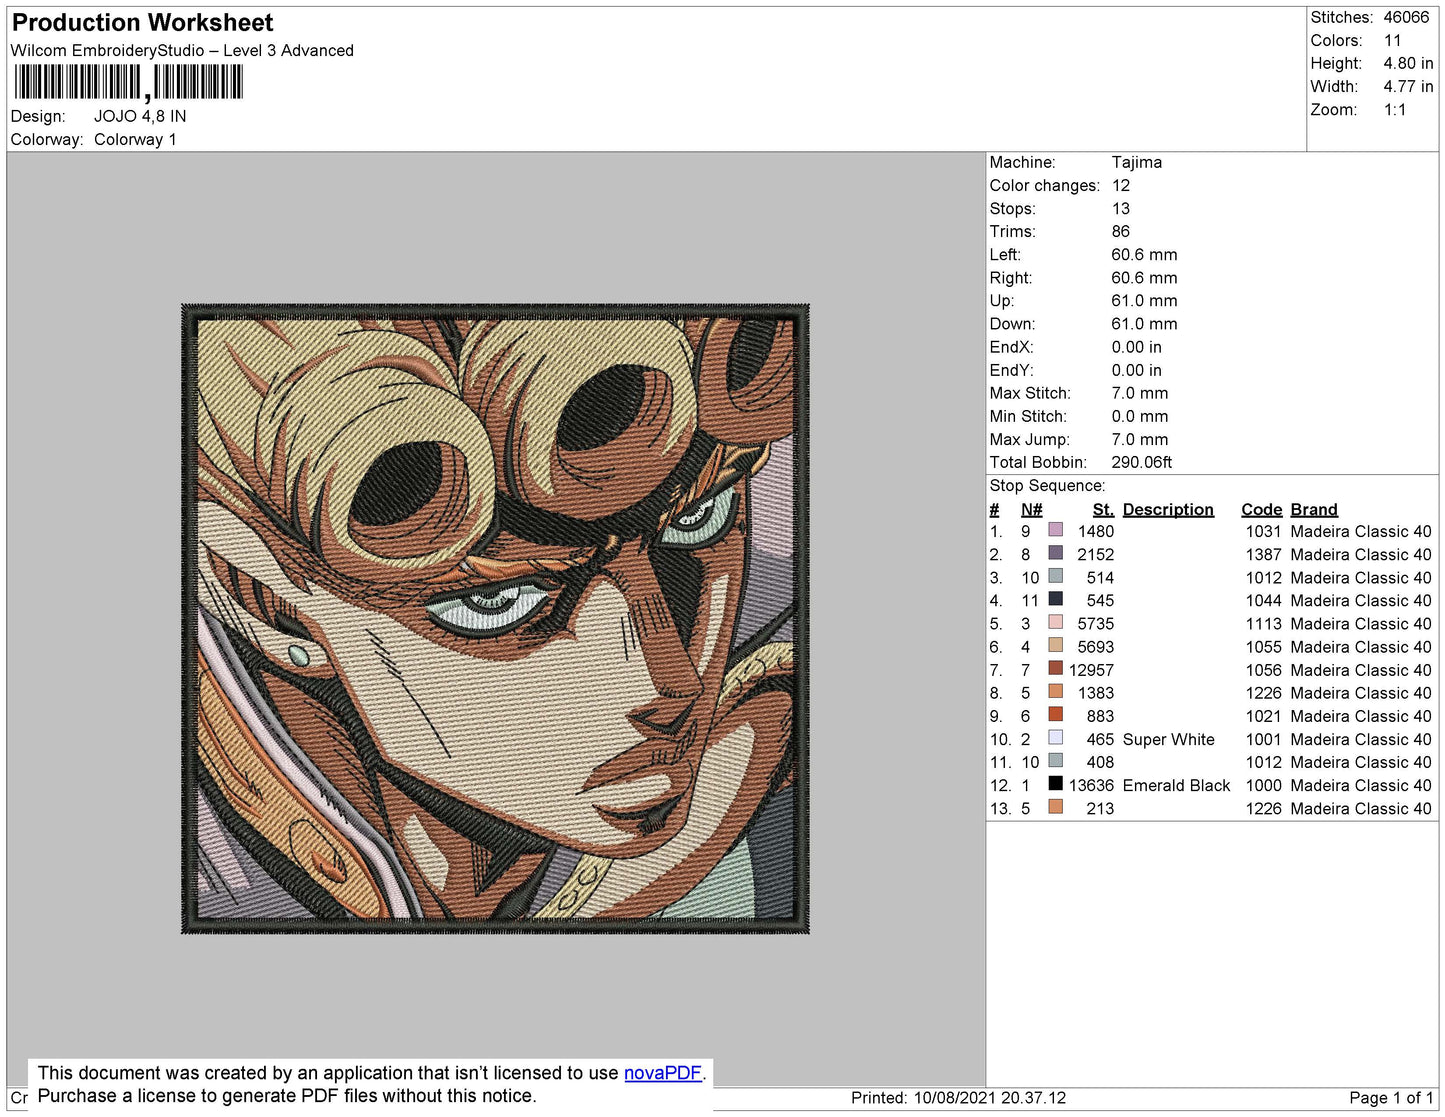Select Emerald Black swatch in row 12
This screenshot has height=1117, width=1445.
[x=1055, y=784]
